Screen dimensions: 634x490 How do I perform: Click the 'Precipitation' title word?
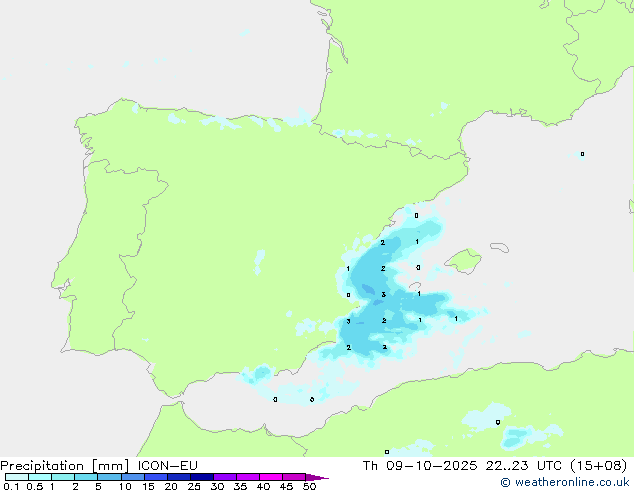pos(42,466)
